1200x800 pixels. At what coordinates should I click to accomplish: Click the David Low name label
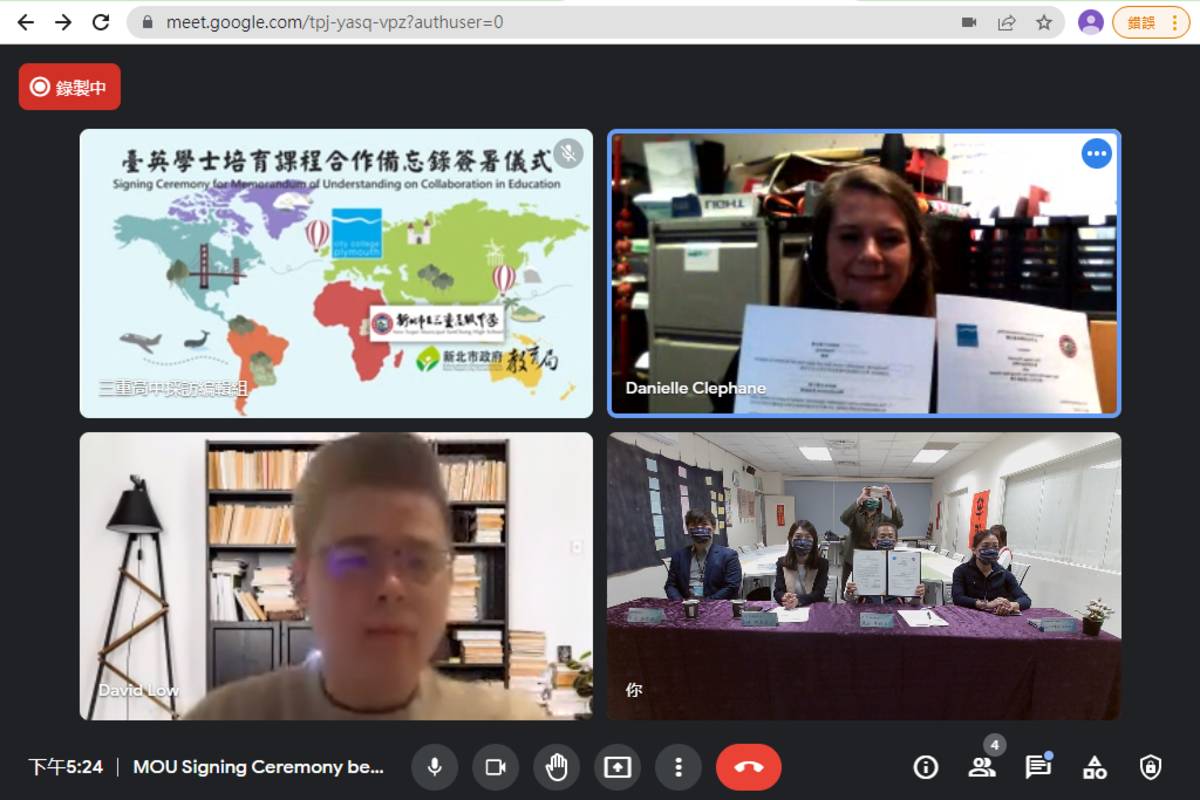pyautogui.click(x=138, y=690)
